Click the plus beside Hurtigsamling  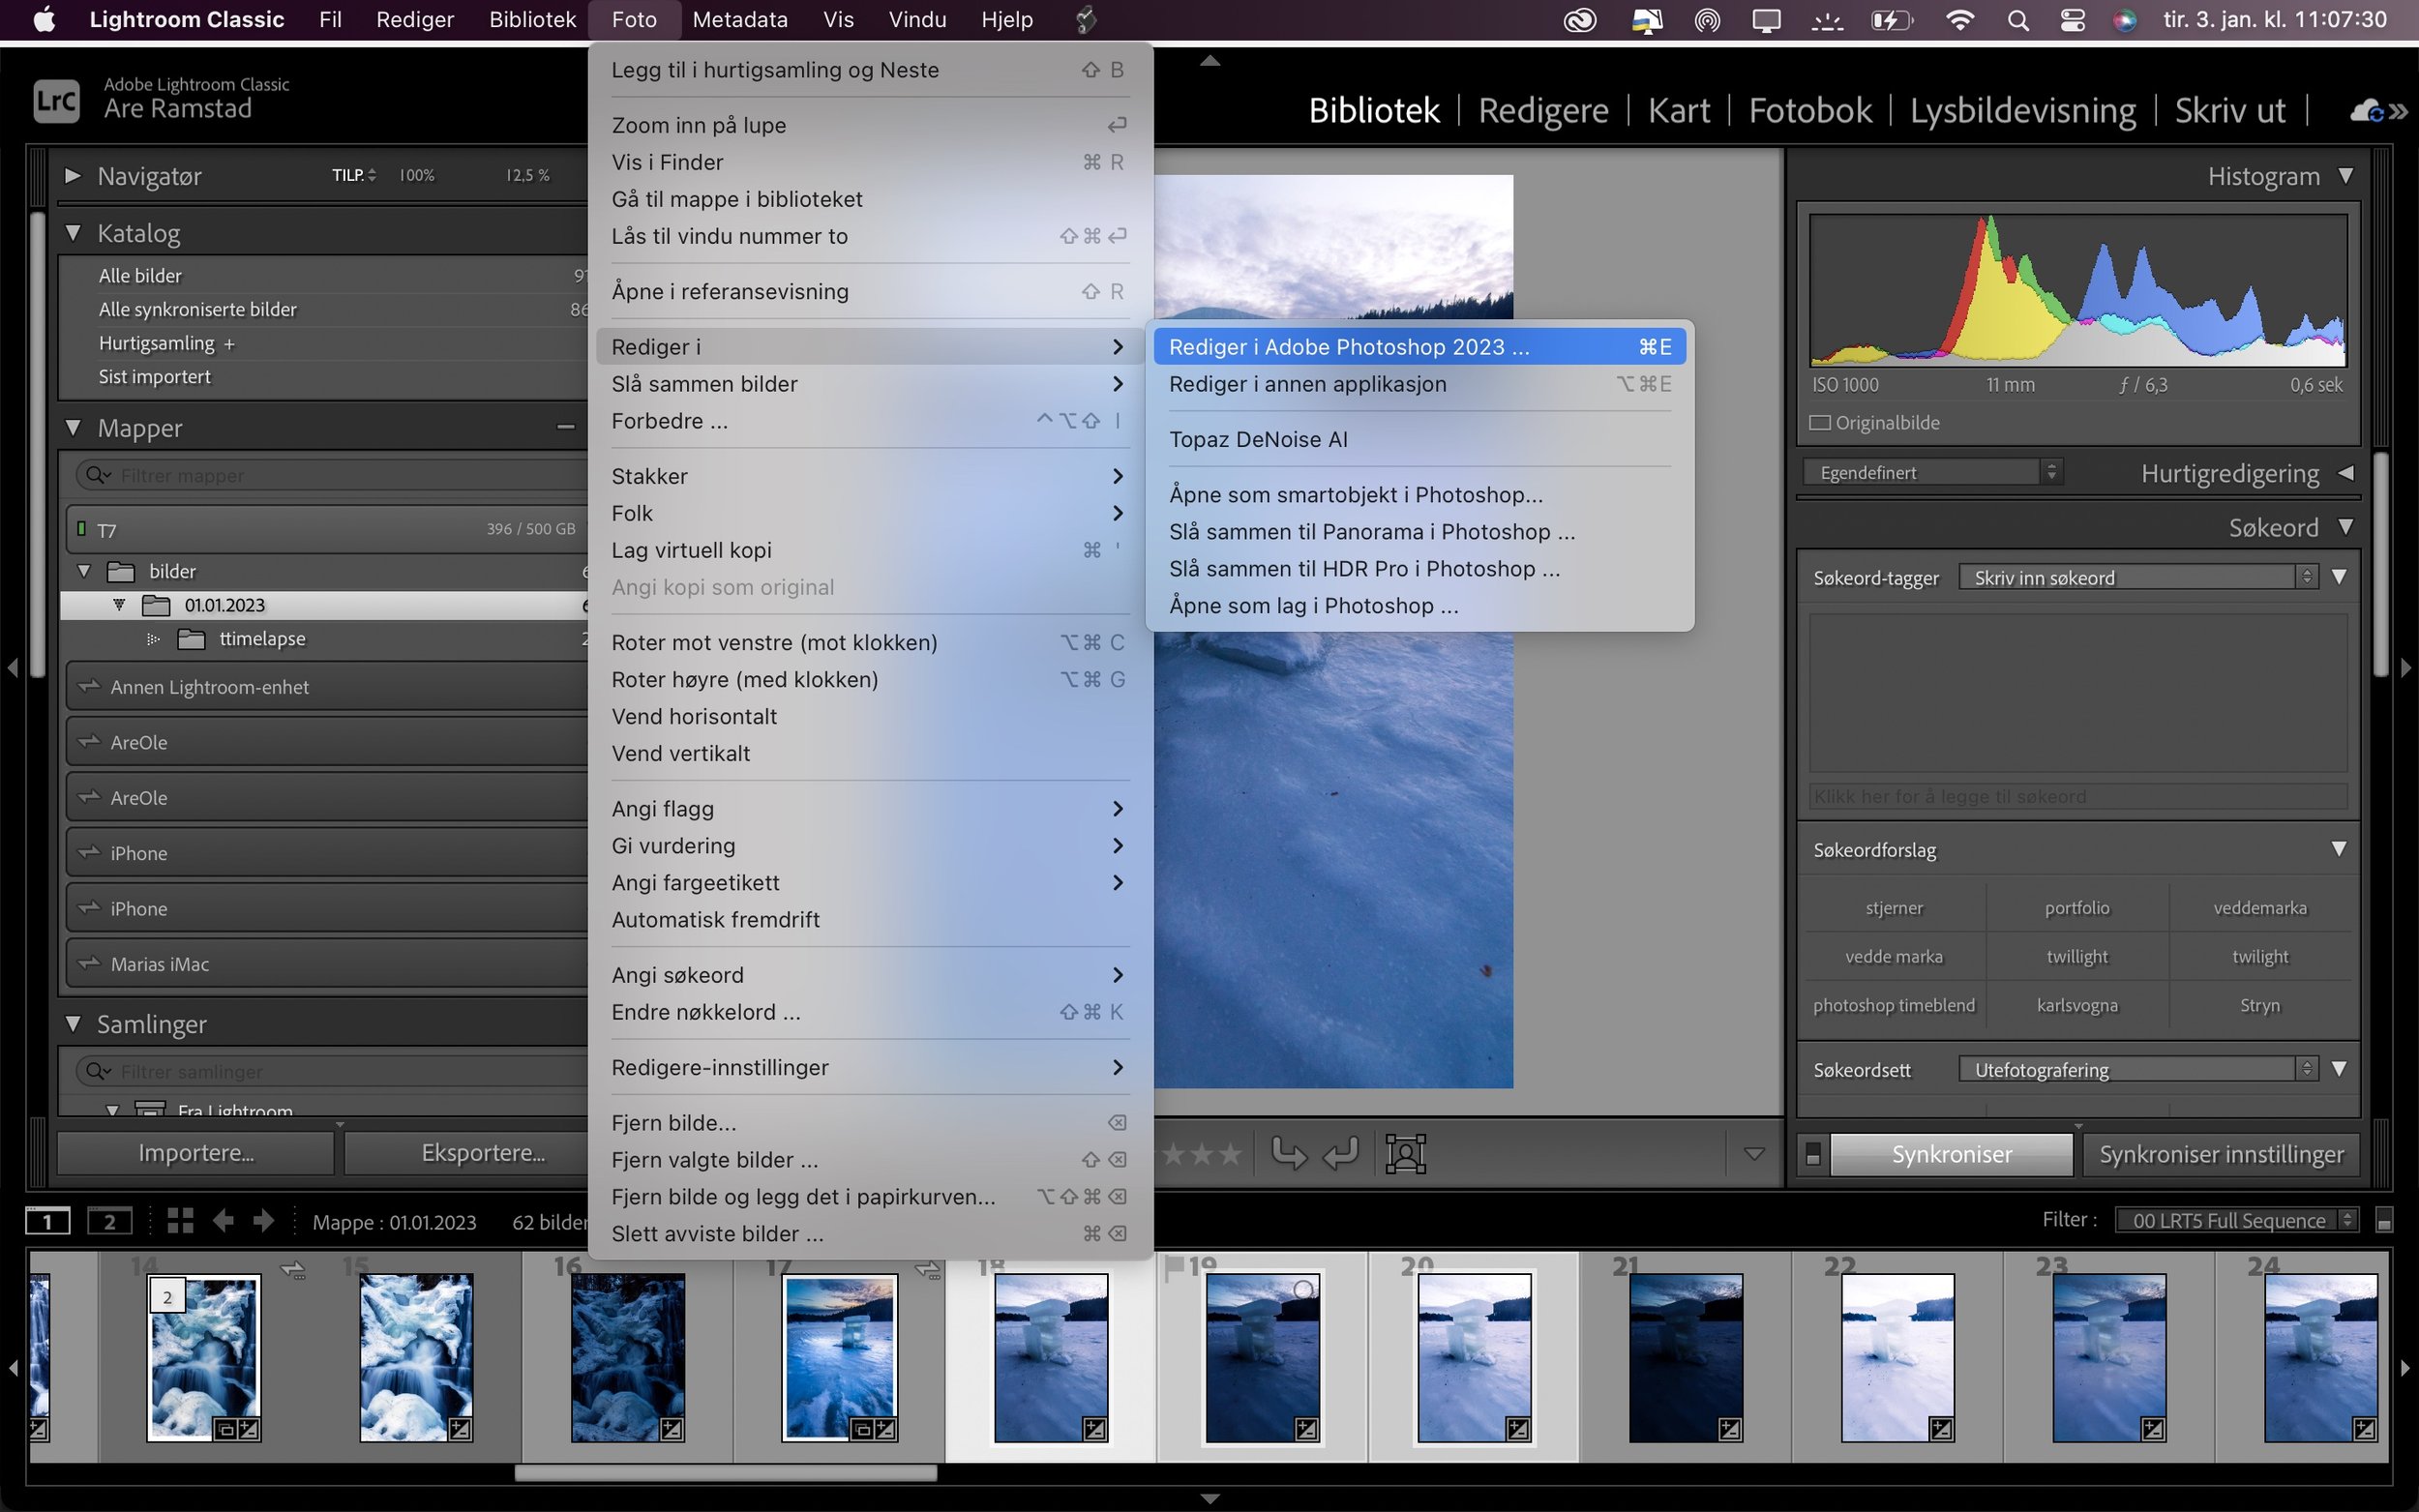(x=229, y=343)
